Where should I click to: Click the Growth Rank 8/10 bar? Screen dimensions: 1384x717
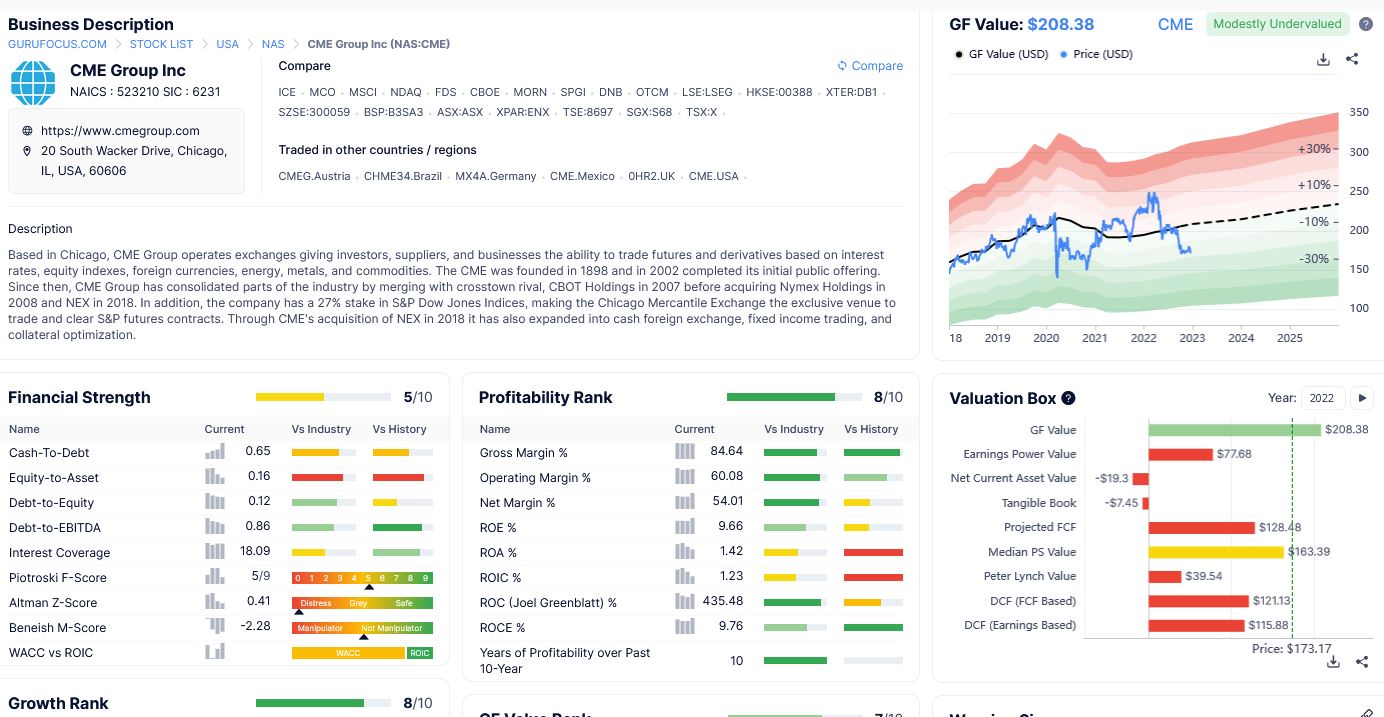coord(323,703)
